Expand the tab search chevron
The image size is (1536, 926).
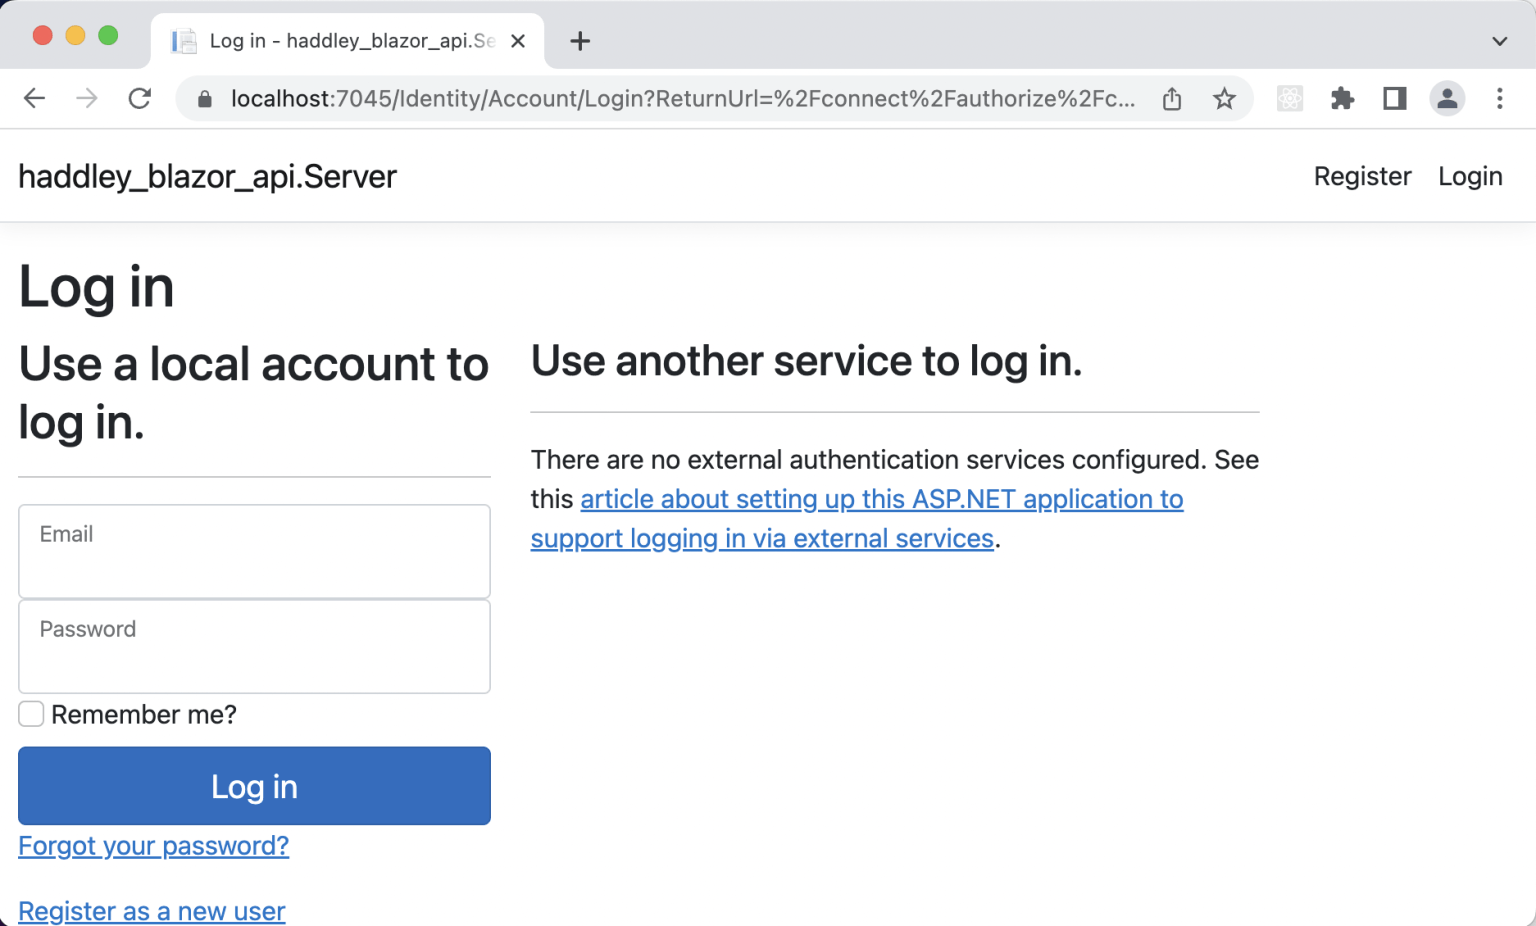[1499, 41]
